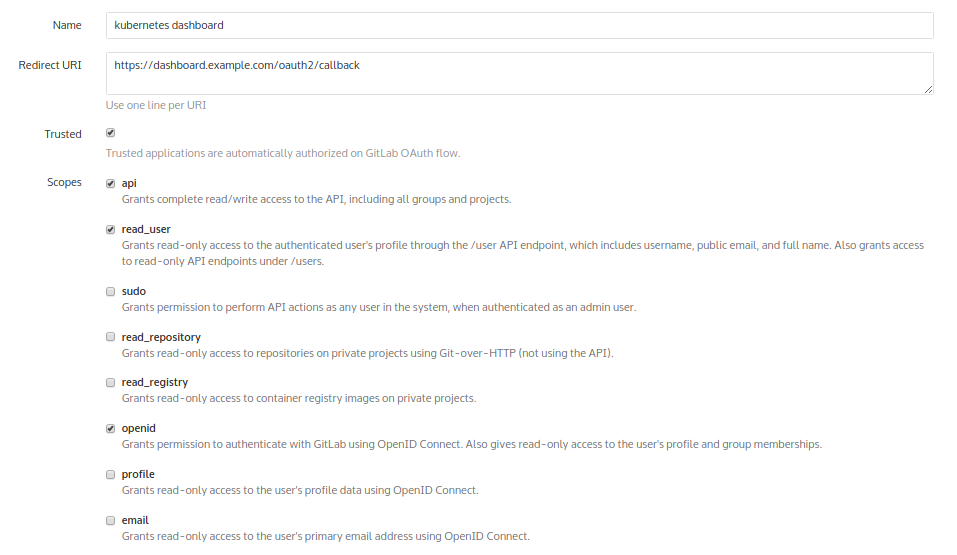Click the "read_repository" scope label text
957x555 pixels.
click(161, 337)
